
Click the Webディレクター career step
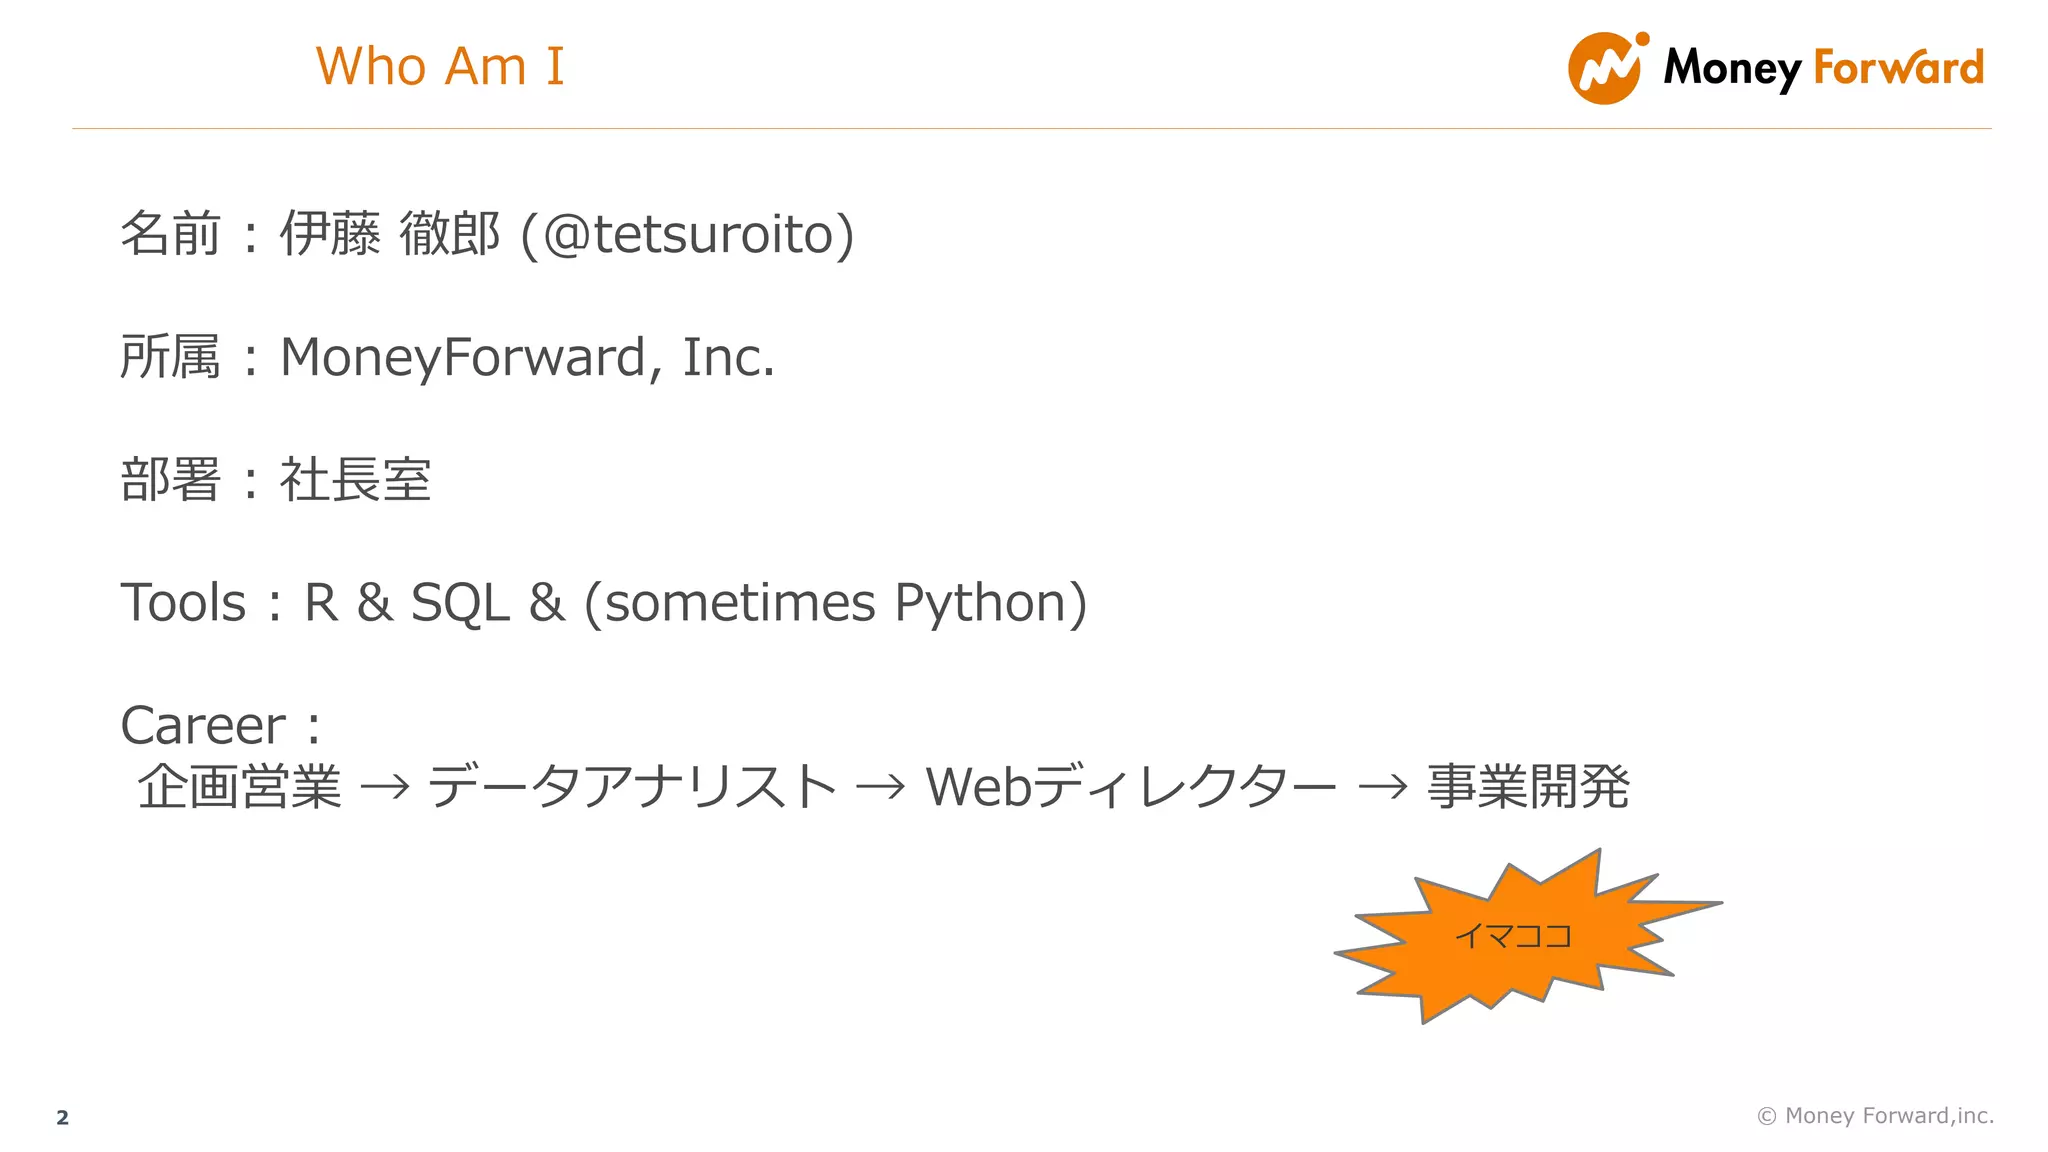(1130, 788)
